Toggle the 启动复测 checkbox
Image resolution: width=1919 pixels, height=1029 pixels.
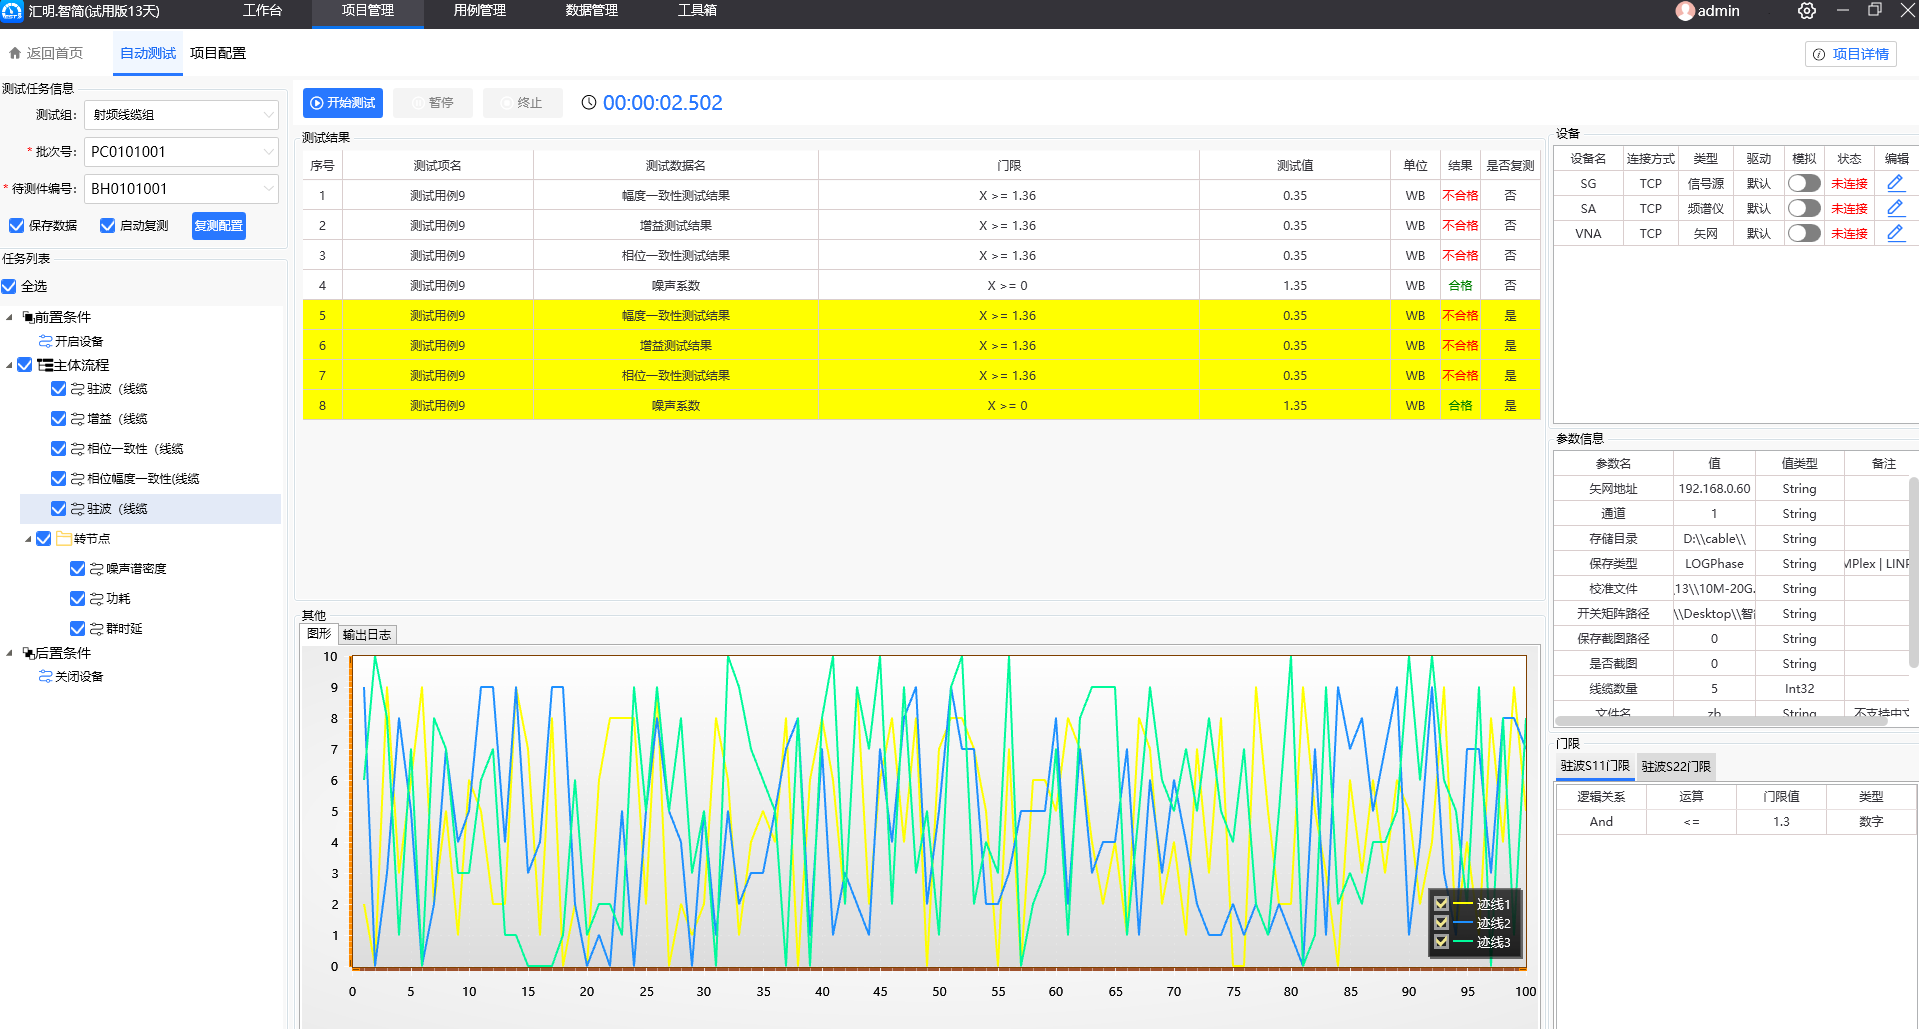click(108, 225)
